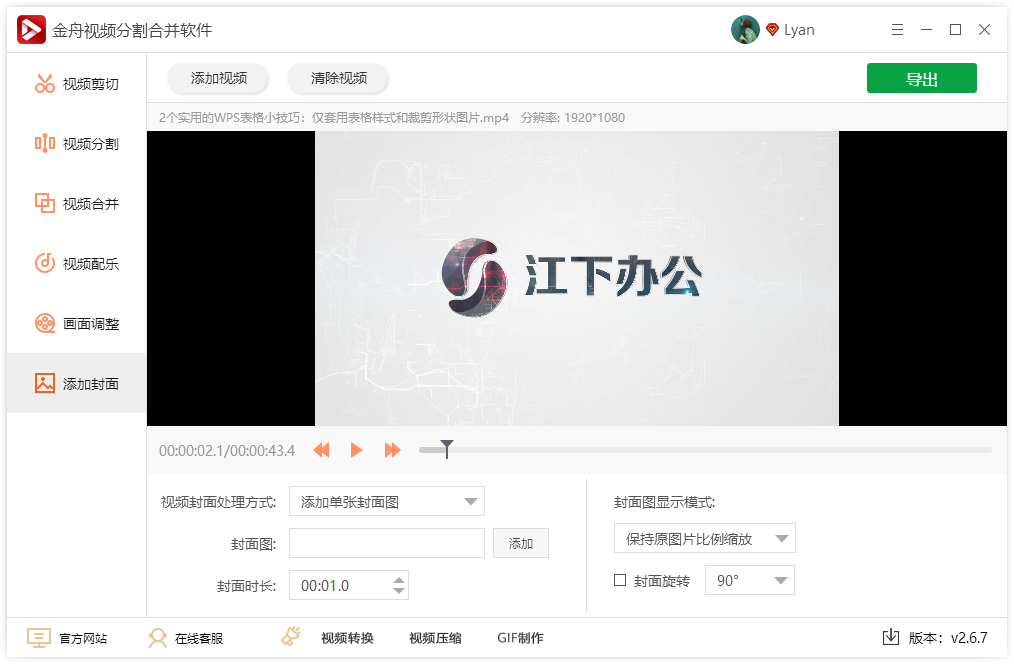Open the 视频配乐 video soundtrack section

coord(76,264)
